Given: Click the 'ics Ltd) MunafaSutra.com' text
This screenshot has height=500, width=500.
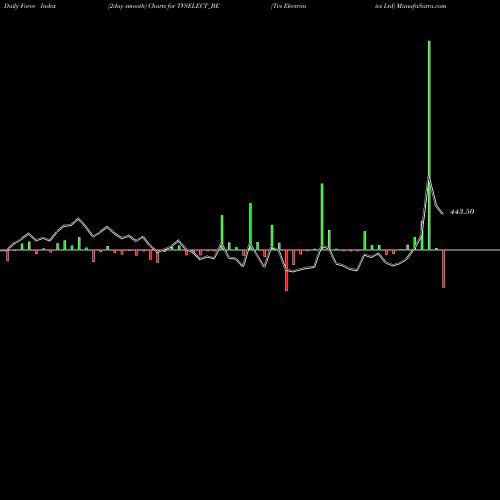Looking at the screenshot, I should pos(410,6).
